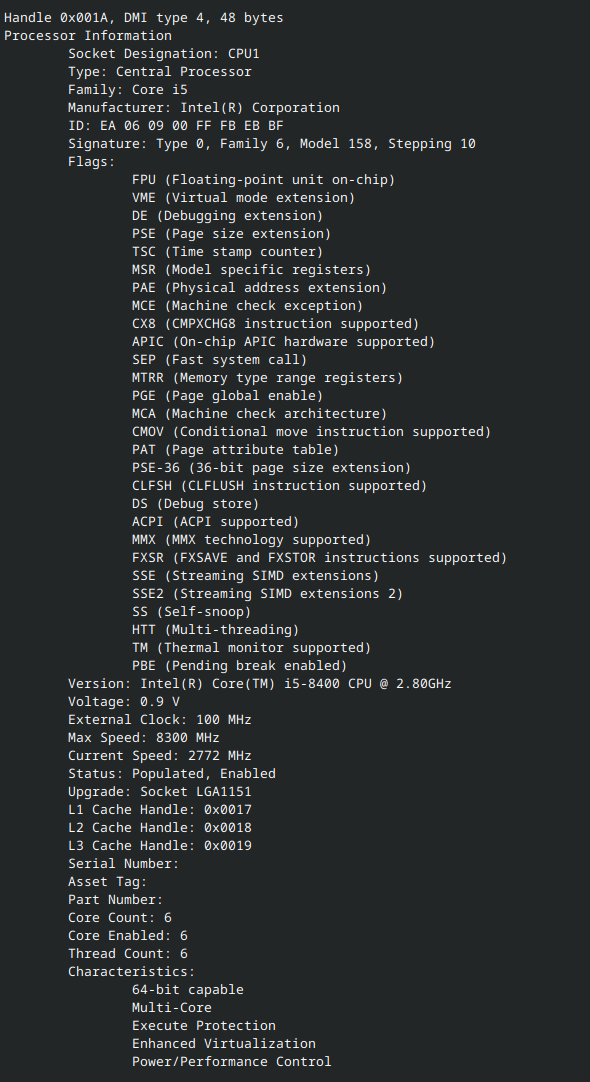Click the Signature Model 158 line
Image resolution: width=590 pixels, height=1082 pixels.
pyautogui.click(x=272, y=144)
